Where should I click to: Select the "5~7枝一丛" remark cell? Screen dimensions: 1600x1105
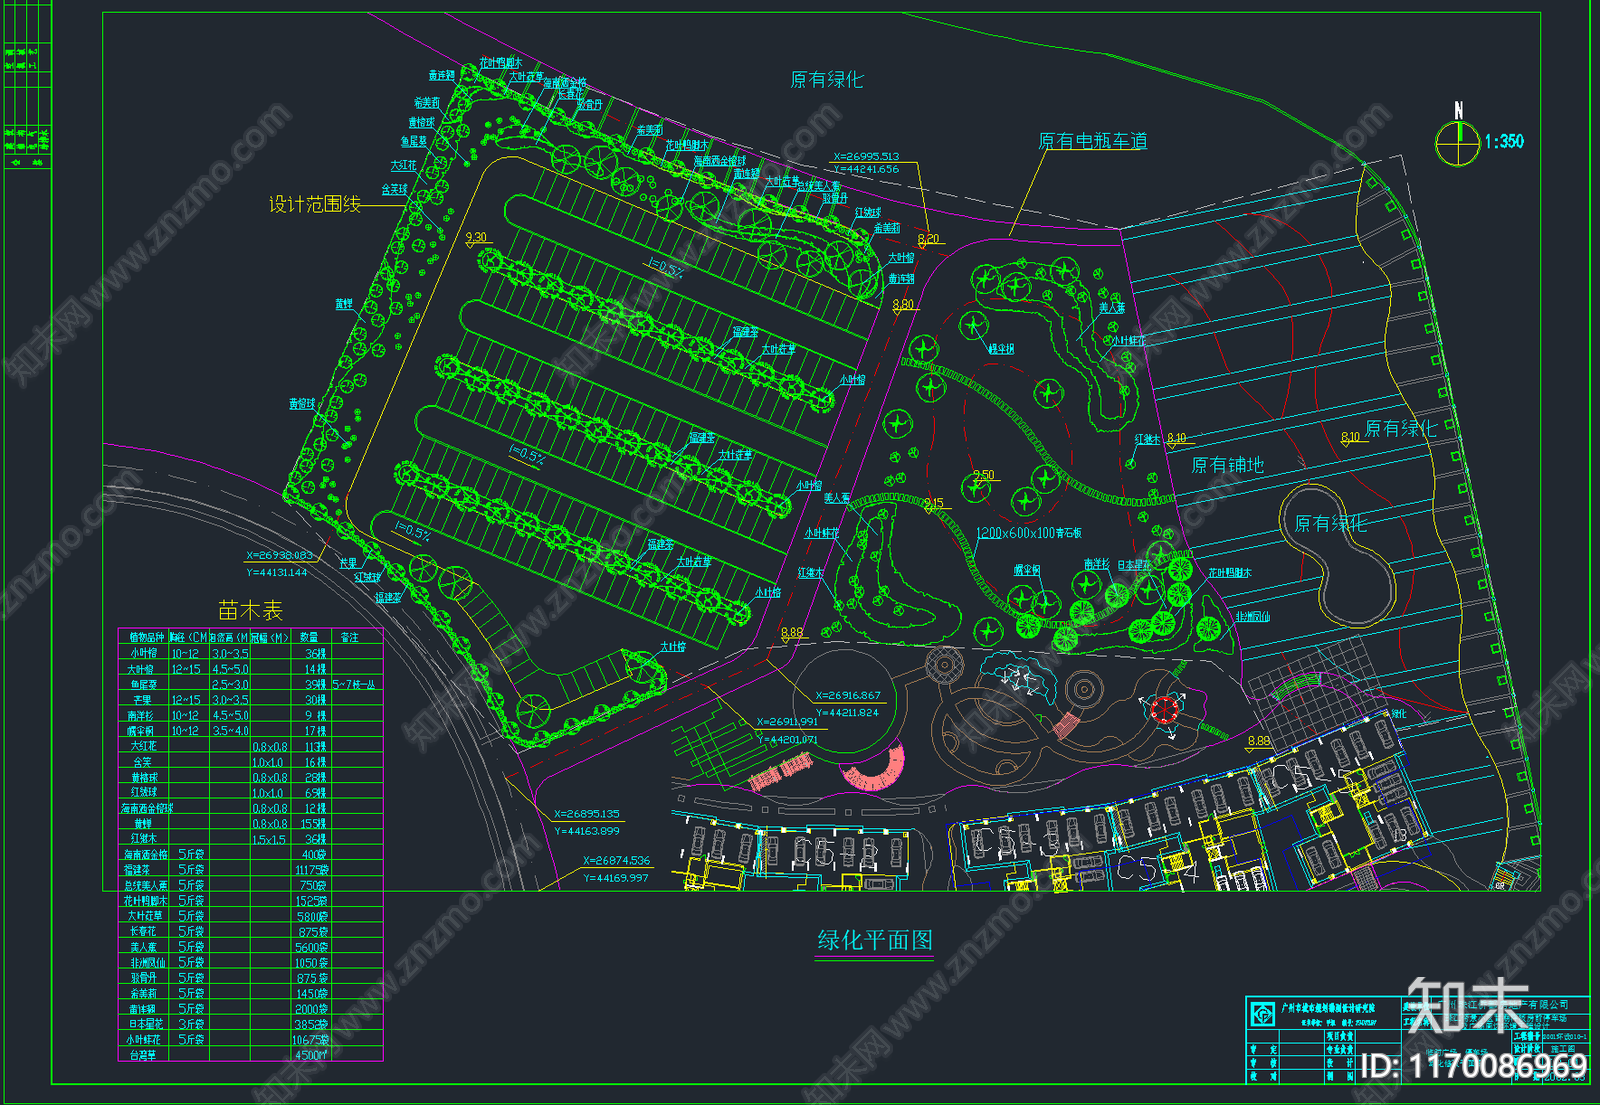tap(354, 685)
